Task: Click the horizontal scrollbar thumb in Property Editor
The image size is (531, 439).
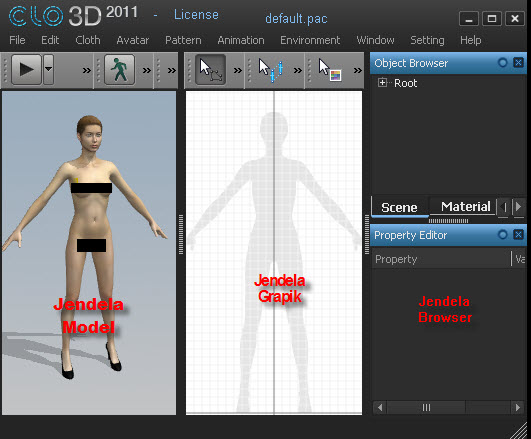Action: click(426, 407)
